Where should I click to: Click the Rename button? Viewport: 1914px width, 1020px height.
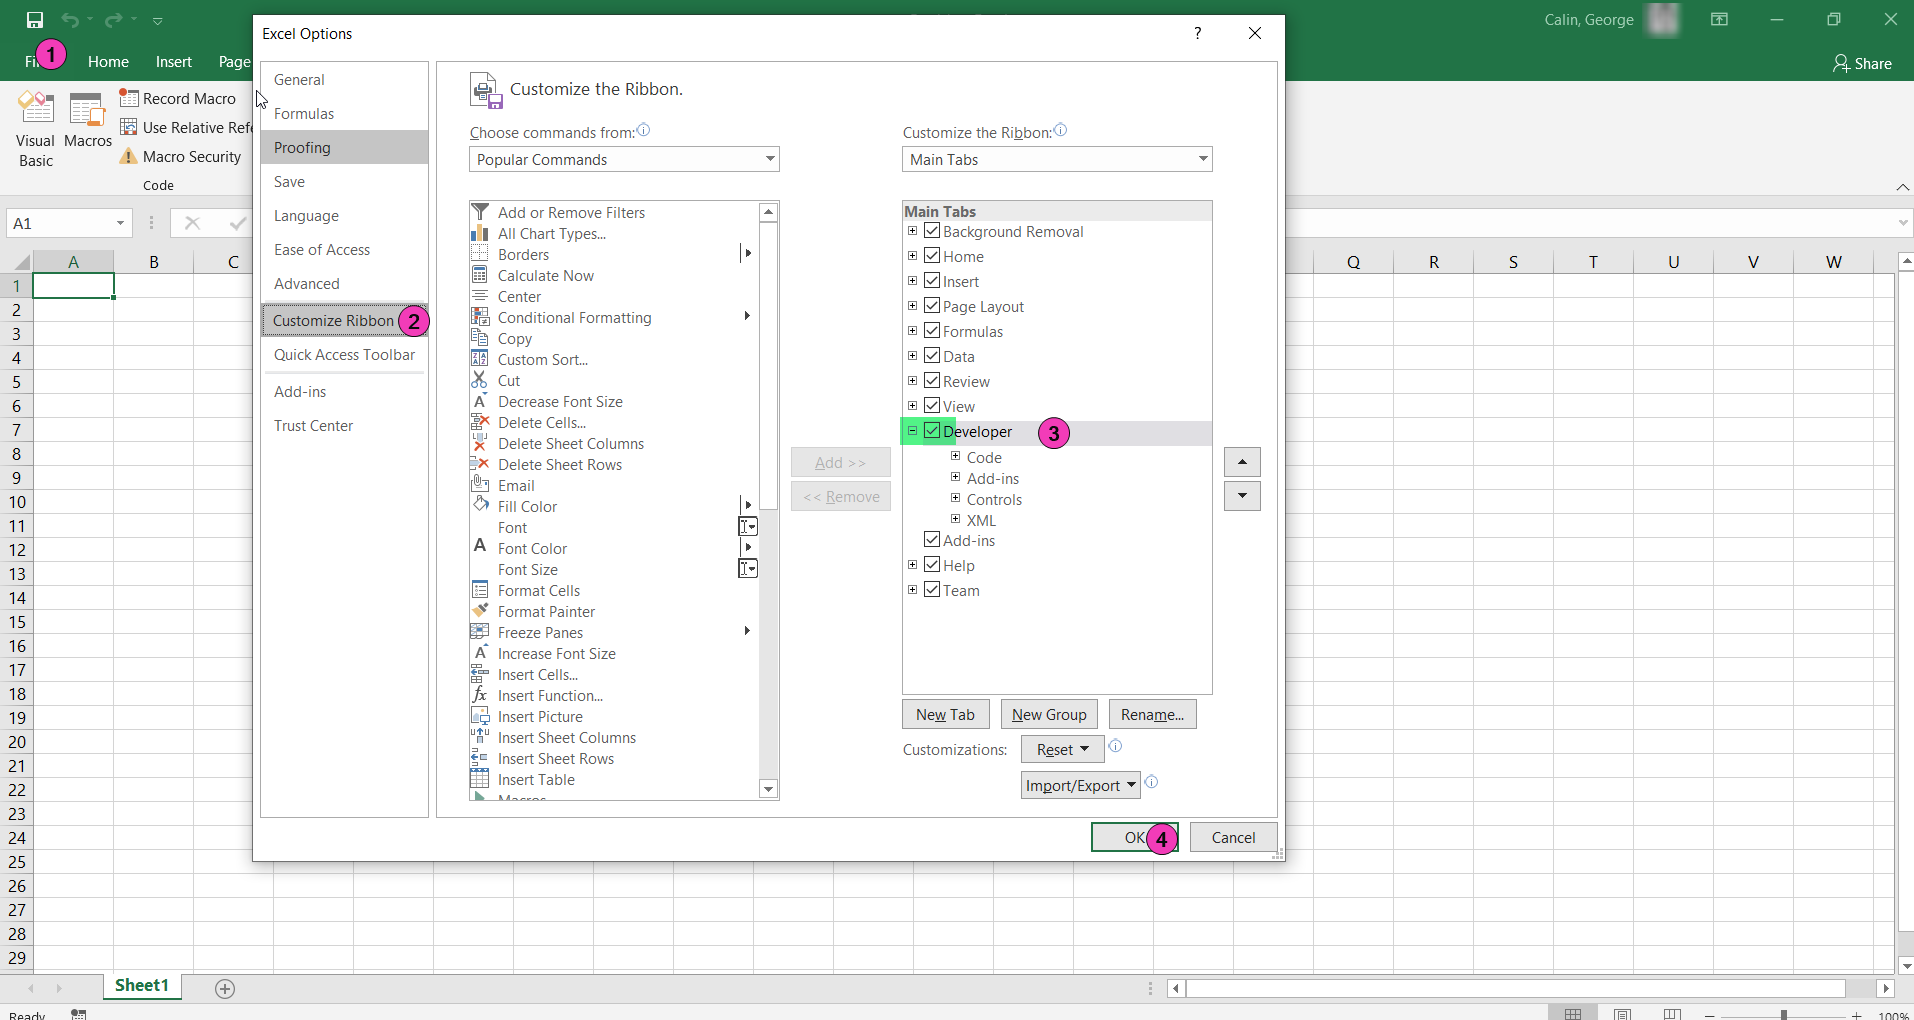pos(1152,714)
